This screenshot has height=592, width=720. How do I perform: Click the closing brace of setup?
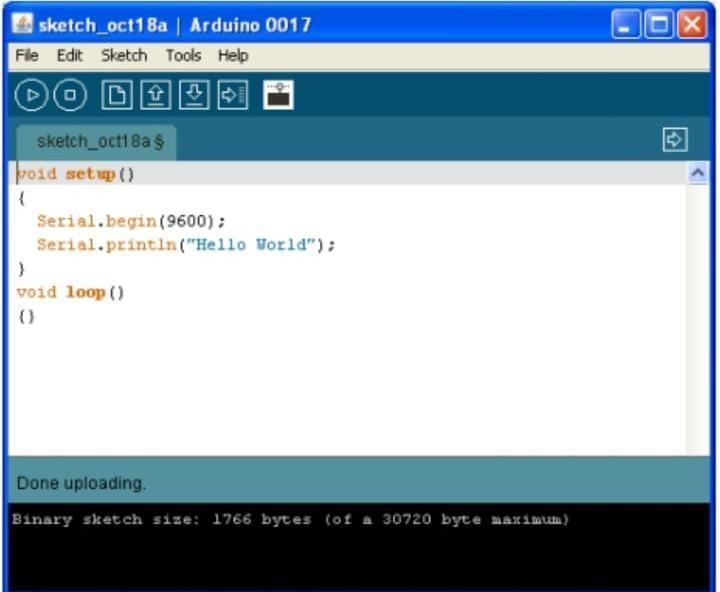click(21, 269)
